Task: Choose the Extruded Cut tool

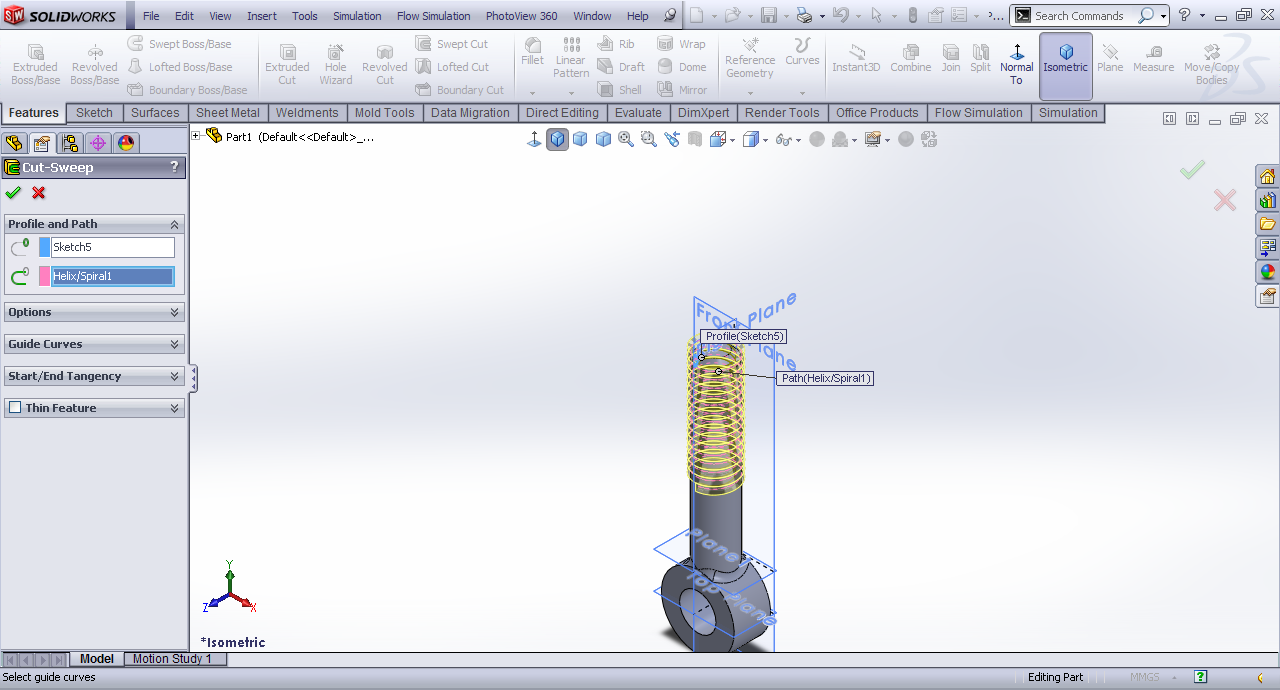Action: tap(287, 65)
